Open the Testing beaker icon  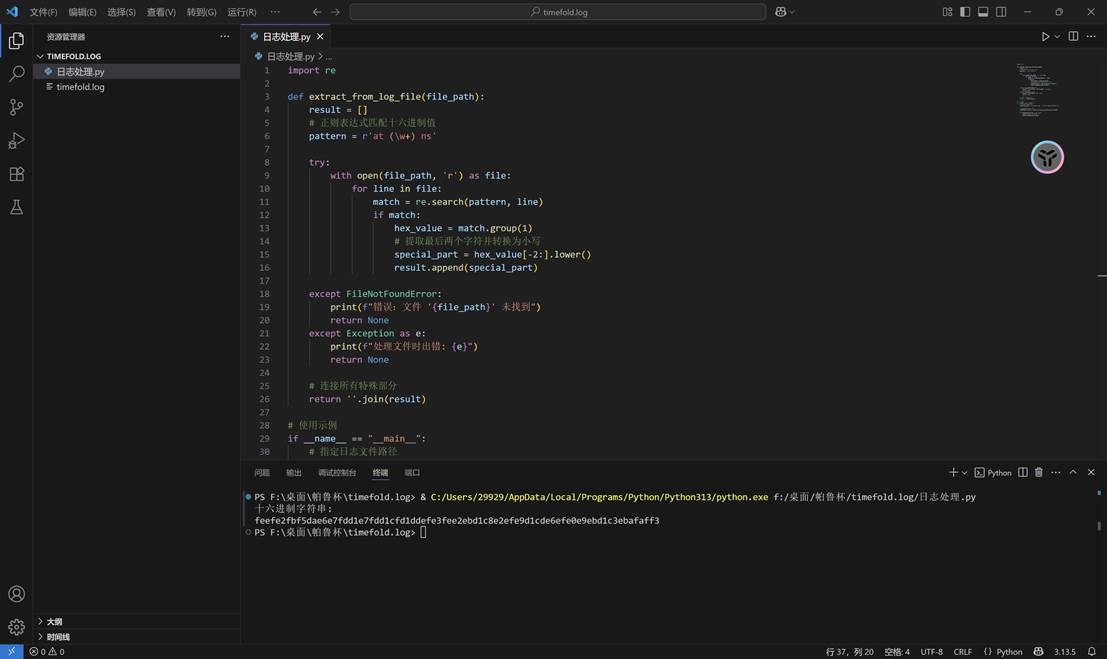point(16,206)
